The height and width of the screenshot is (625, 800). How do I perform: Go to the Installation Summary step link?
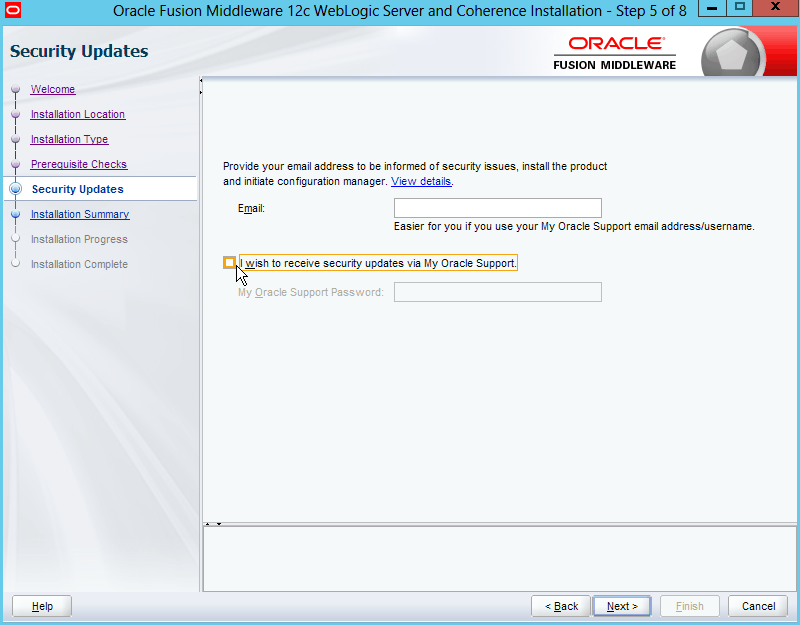coord(79,214)
